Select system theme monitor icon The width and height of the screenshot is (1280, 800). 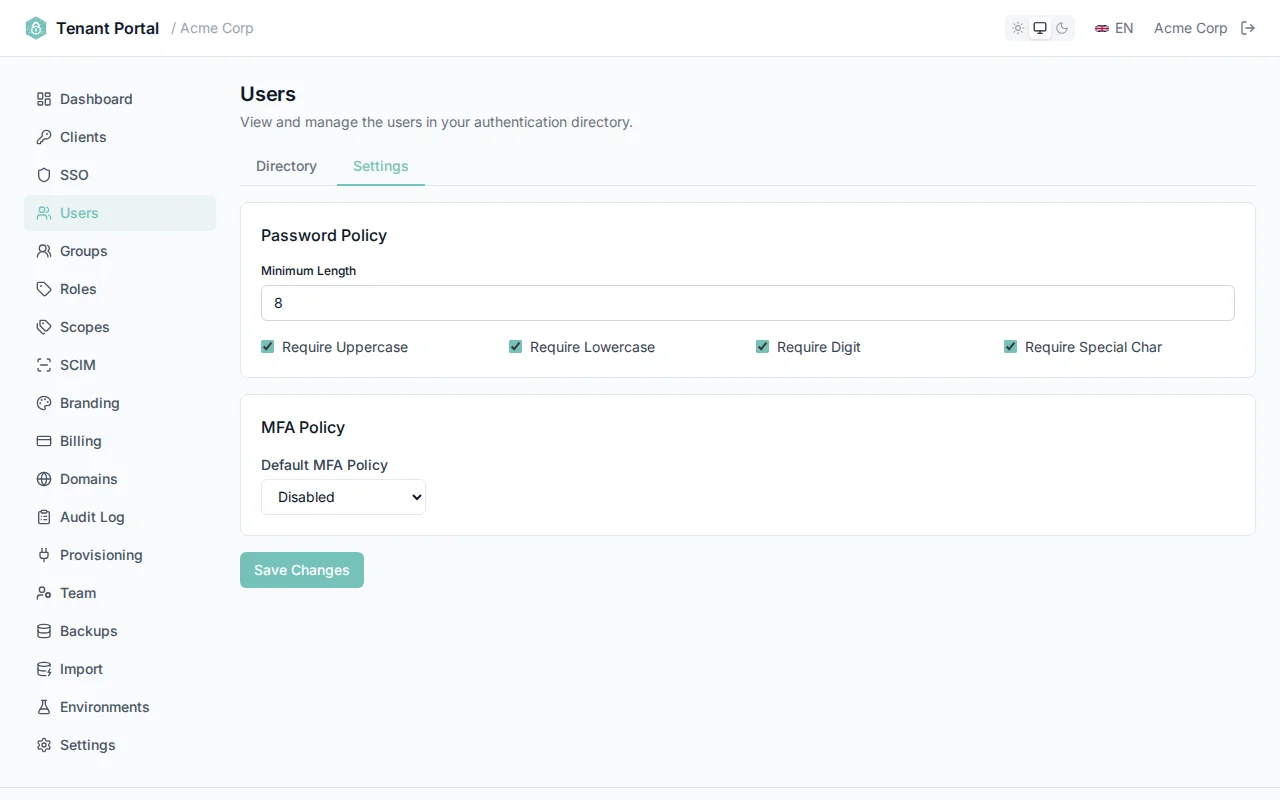pos(1040,28)
